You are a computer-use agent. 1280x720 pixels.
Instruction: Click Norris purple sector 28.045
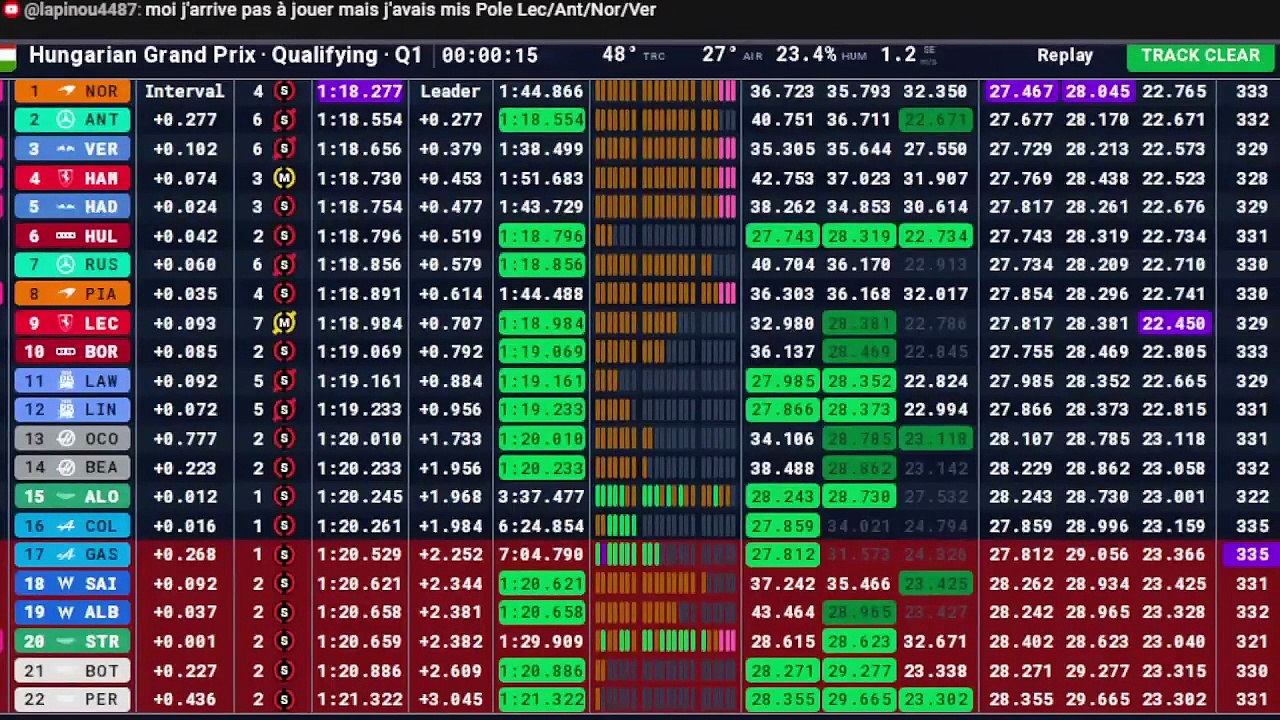(1097, 91)
